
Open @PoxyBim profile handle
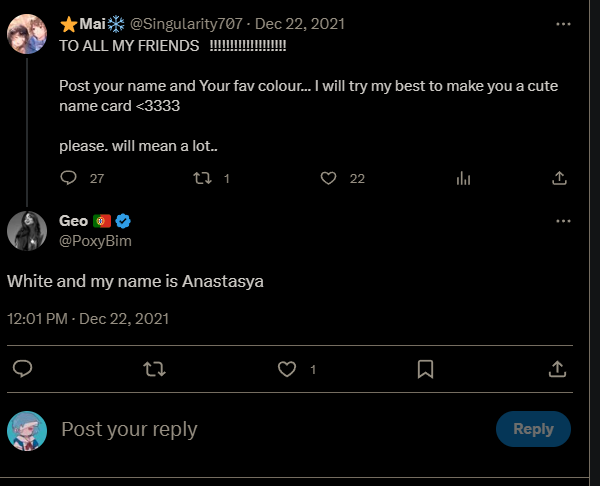point(95,241)
